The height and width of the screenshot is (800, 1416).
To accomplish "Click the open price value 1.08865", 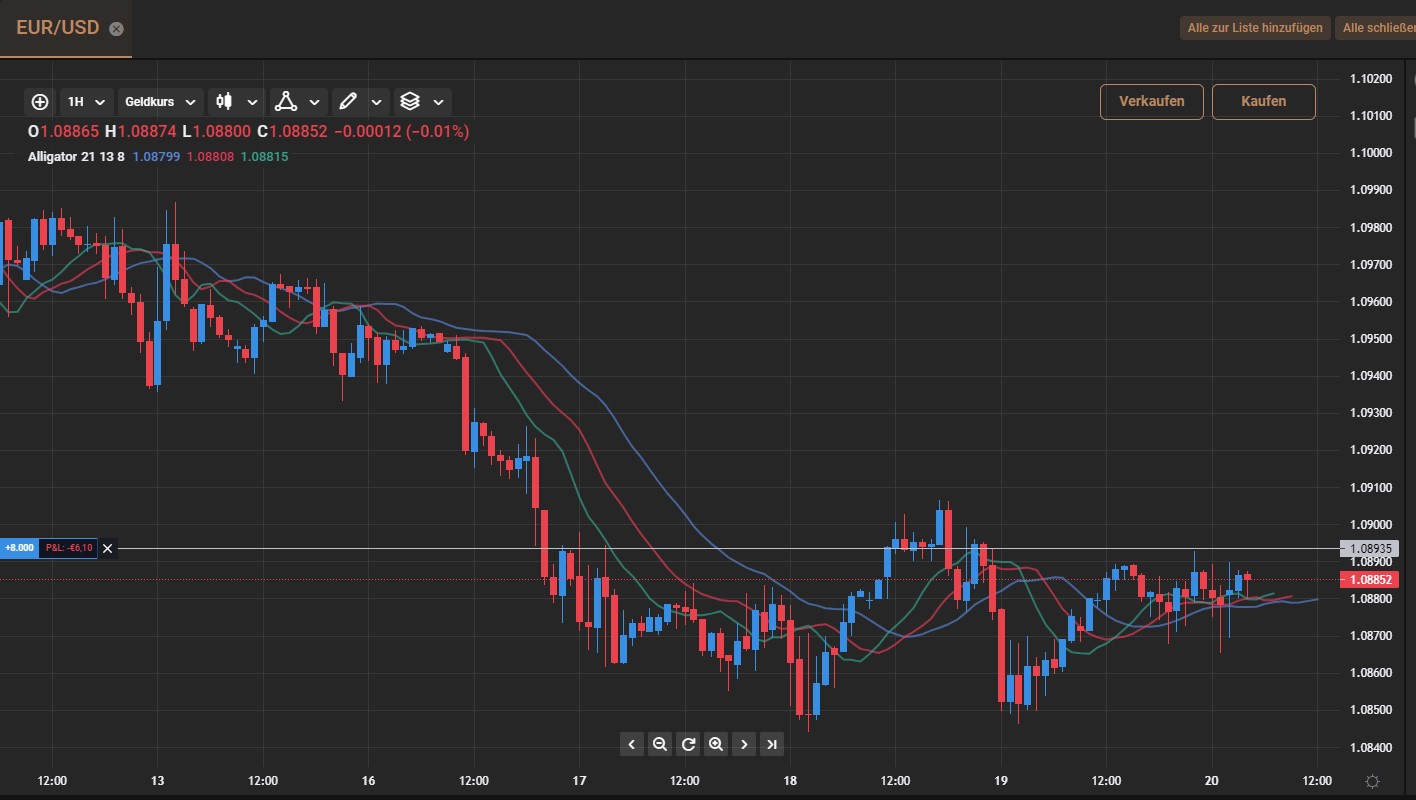I will pos(71,132).
